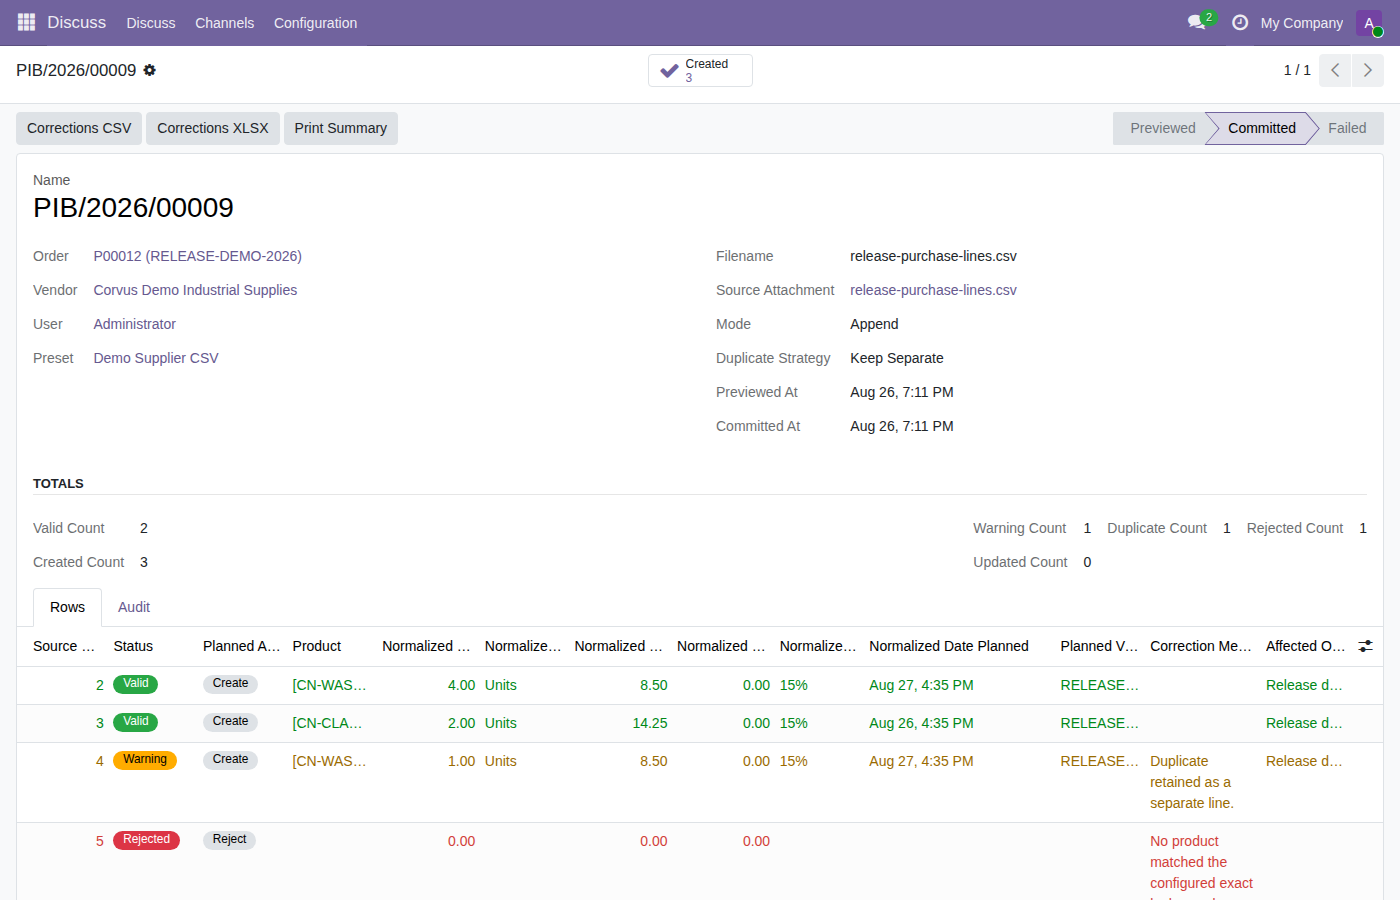The image size is (1400, 900).
Task: Open the Configuration menu
Action: pos(316,23)
